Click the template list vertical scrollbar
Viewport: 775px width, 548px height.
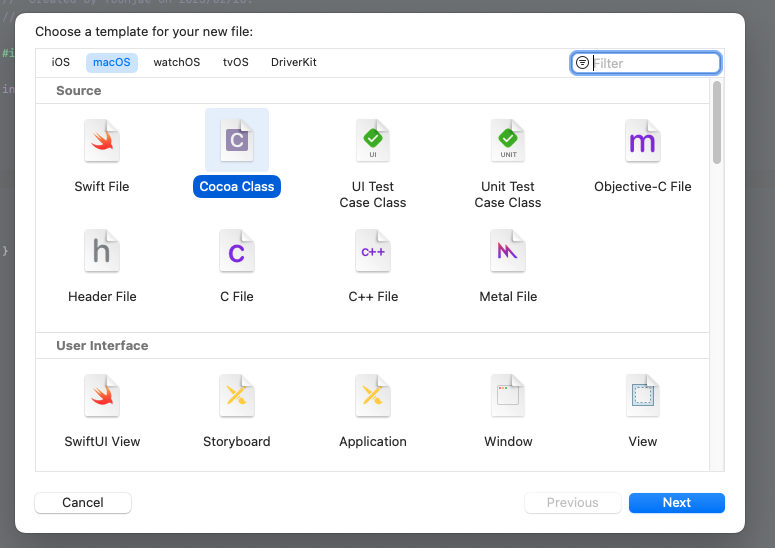pyautogui.click(x=717, y=122)
